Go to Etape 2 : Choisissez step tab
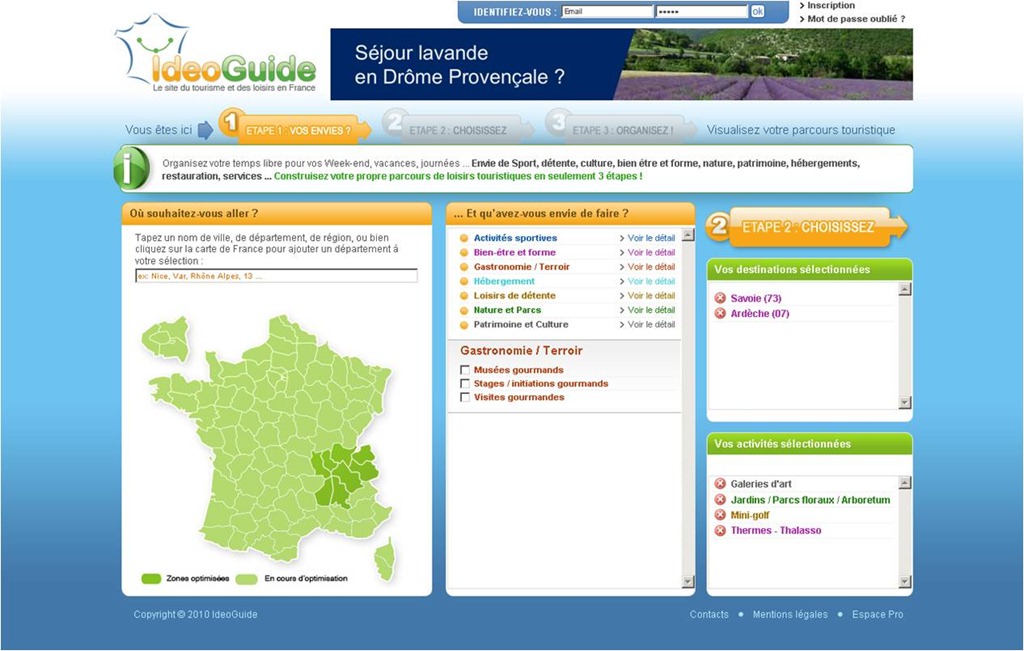 click(456, 130)
